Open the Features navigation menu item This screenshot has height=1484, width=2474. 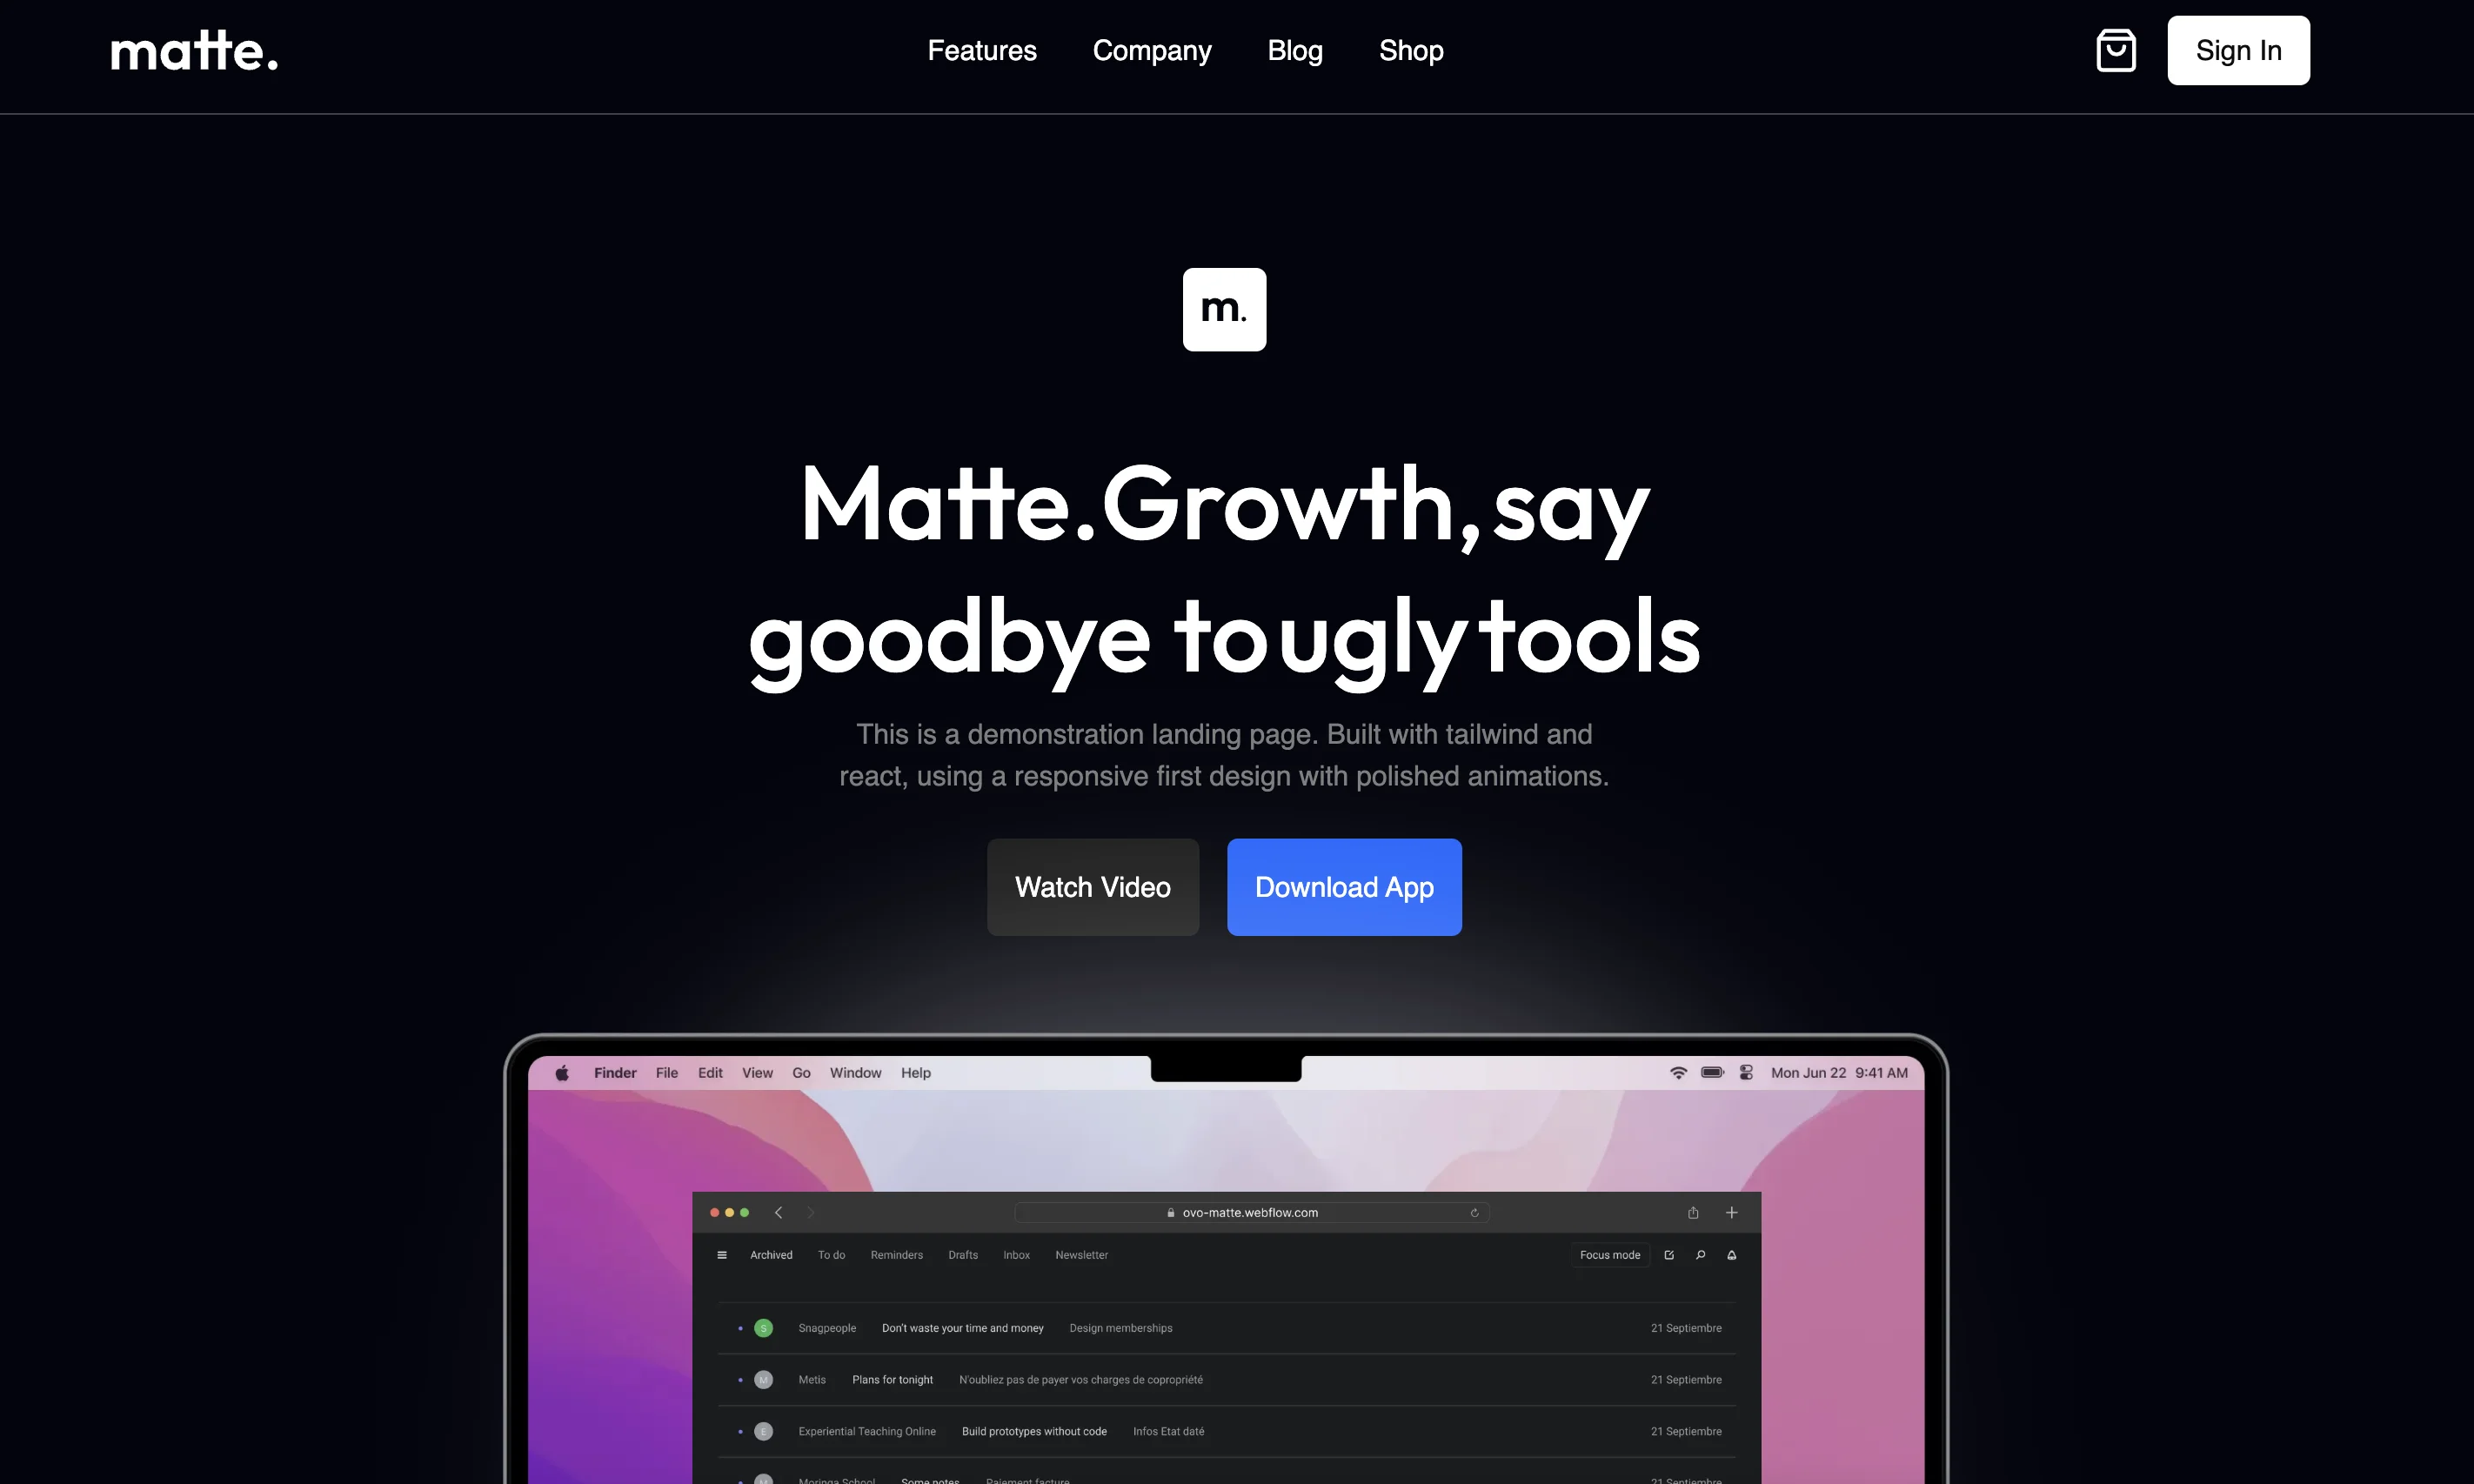click(982, 50)
